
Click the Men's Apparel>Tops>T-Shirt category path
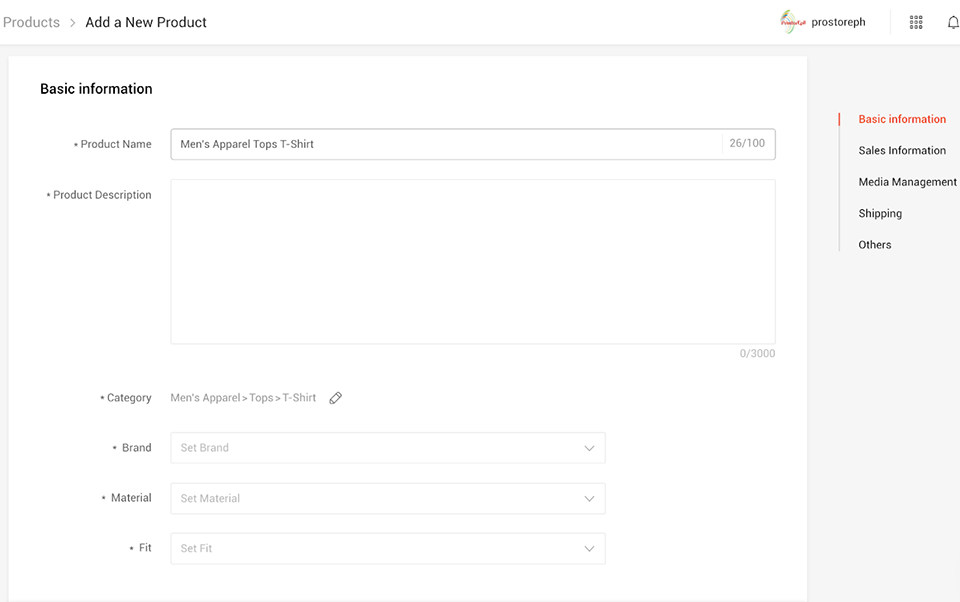(x=243, y=398)
